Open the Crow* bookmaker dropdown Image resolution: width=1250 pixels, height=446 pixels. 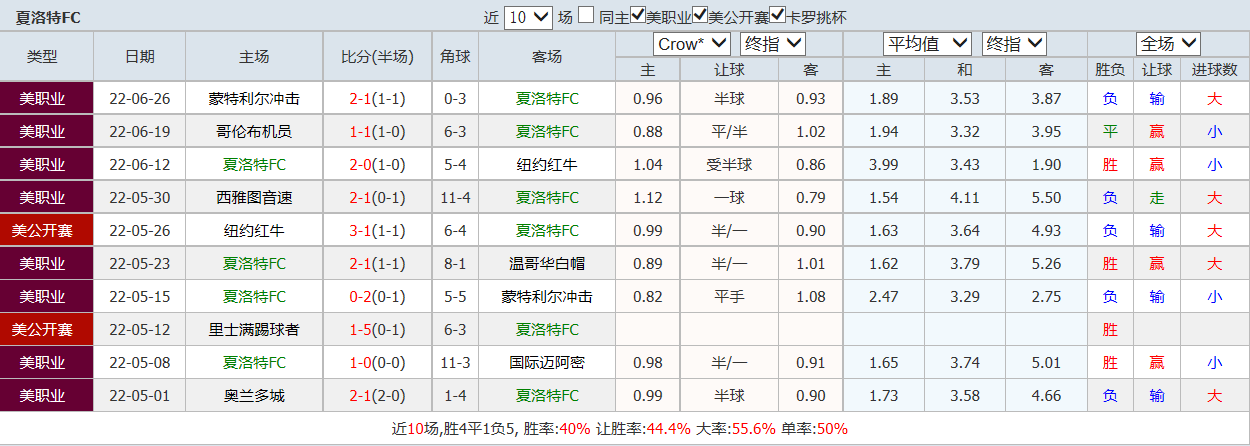(693, 44)
